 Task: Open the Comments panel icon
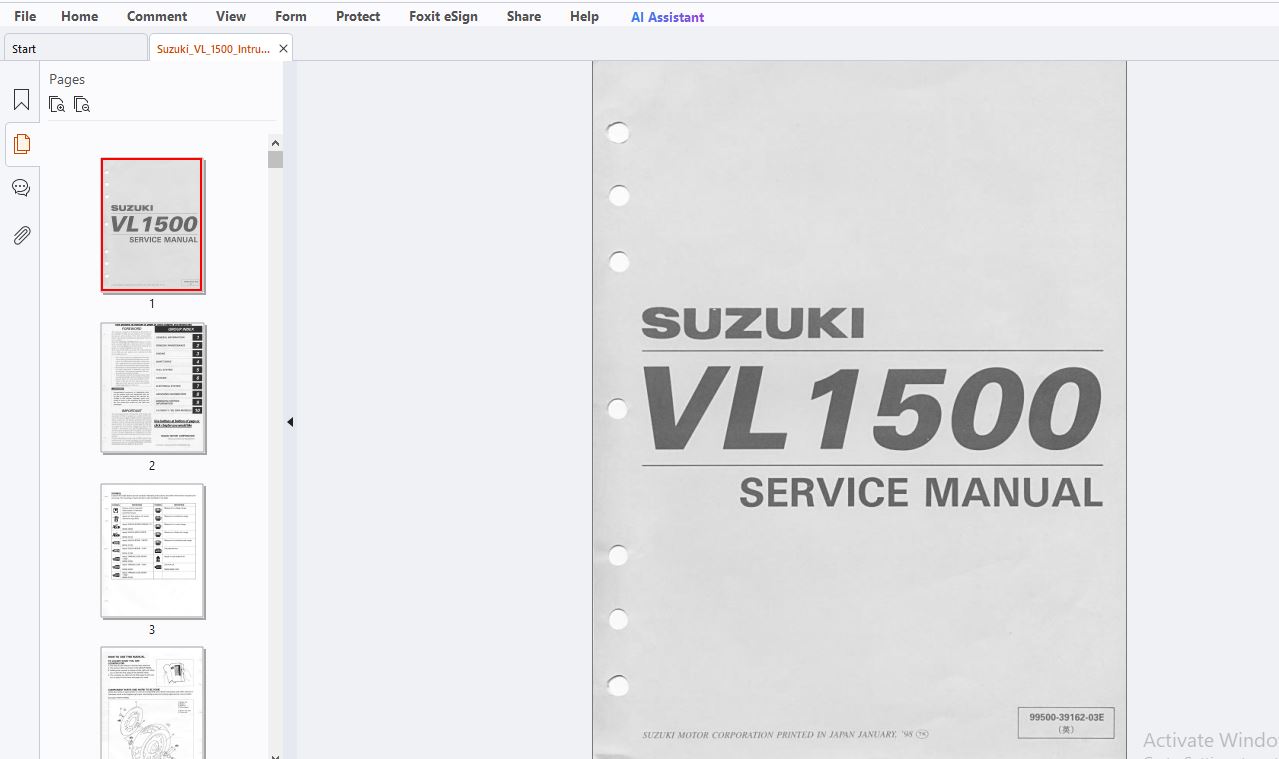coord(21,188)
